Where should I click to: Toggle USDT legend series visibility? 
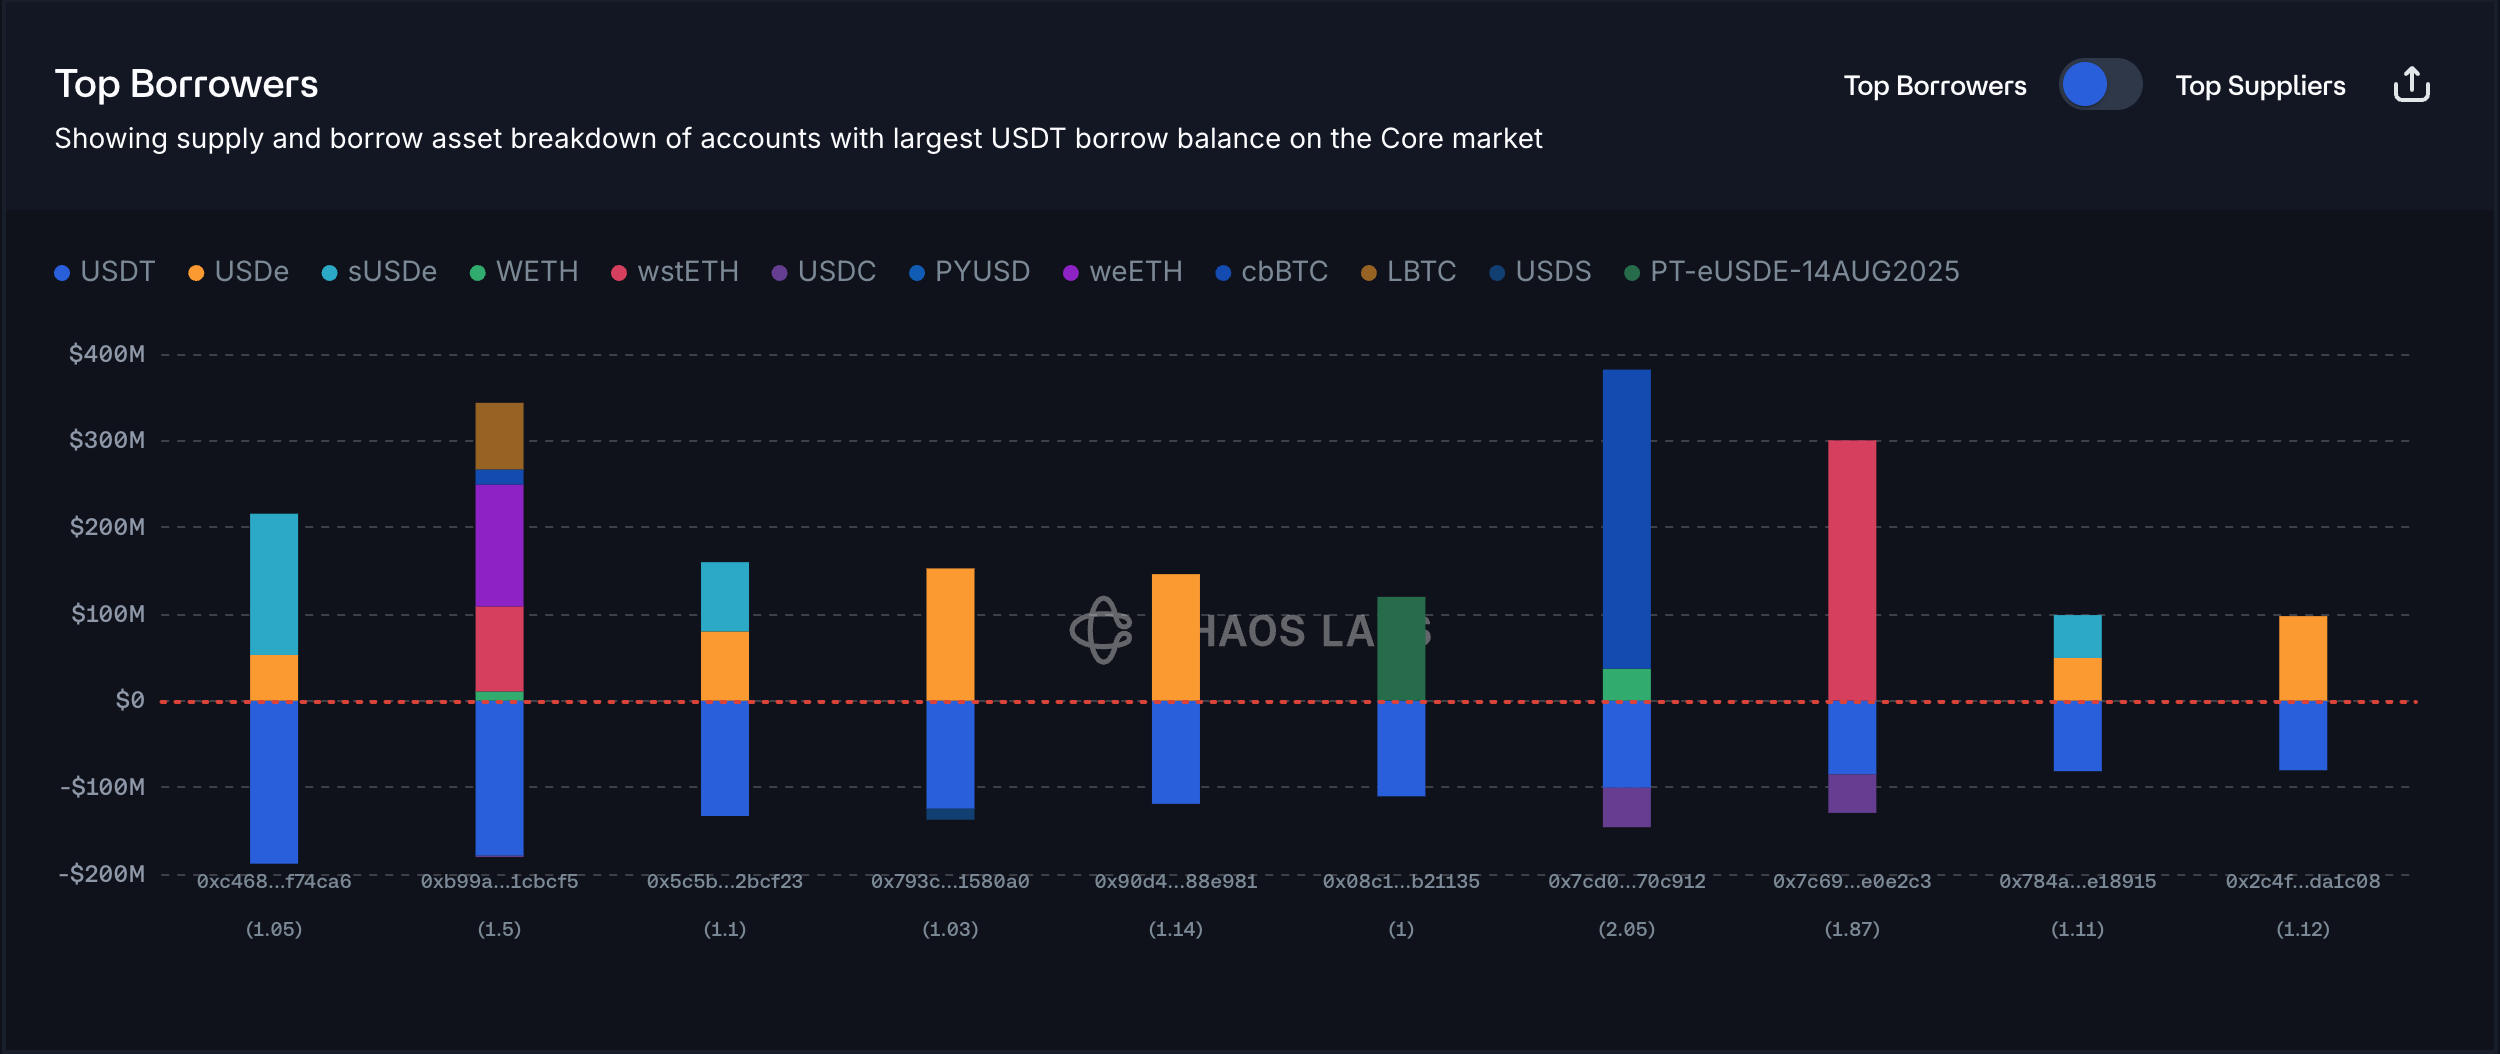[105, 272]
